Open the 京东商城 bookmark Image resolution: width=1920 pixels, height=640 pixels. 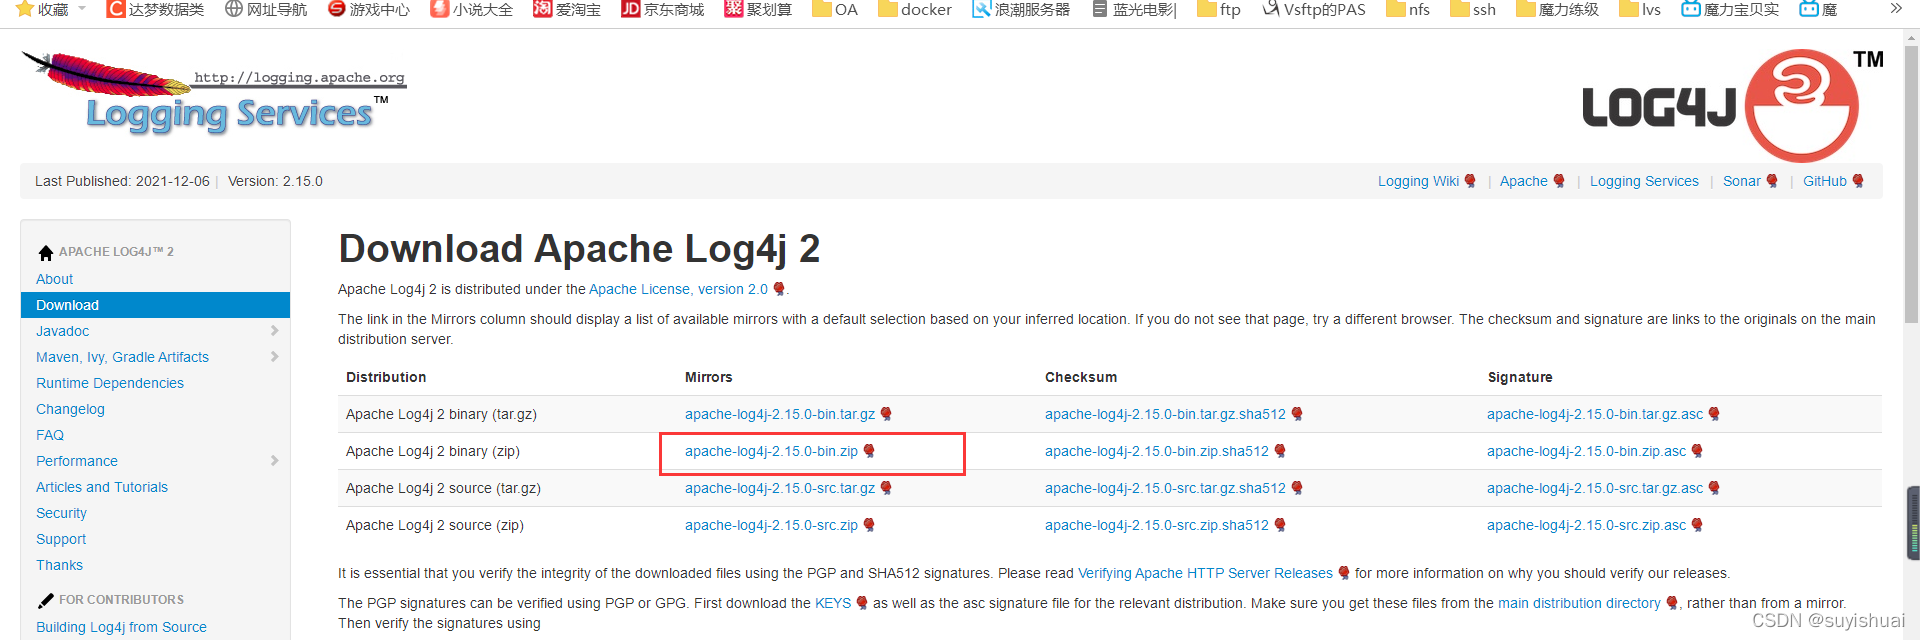pyautogui.click(x=662, y=9)
